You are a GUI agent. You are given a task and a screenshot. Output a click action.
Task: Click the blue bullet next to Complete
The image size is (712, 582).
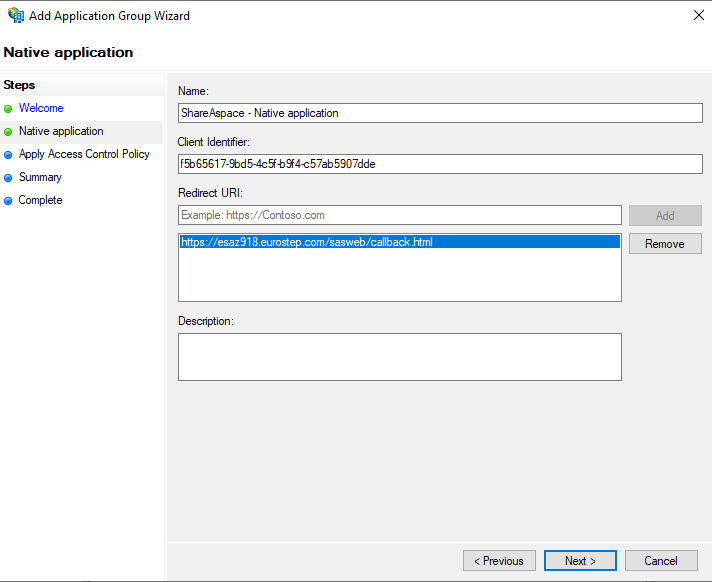tap(8, 201)
